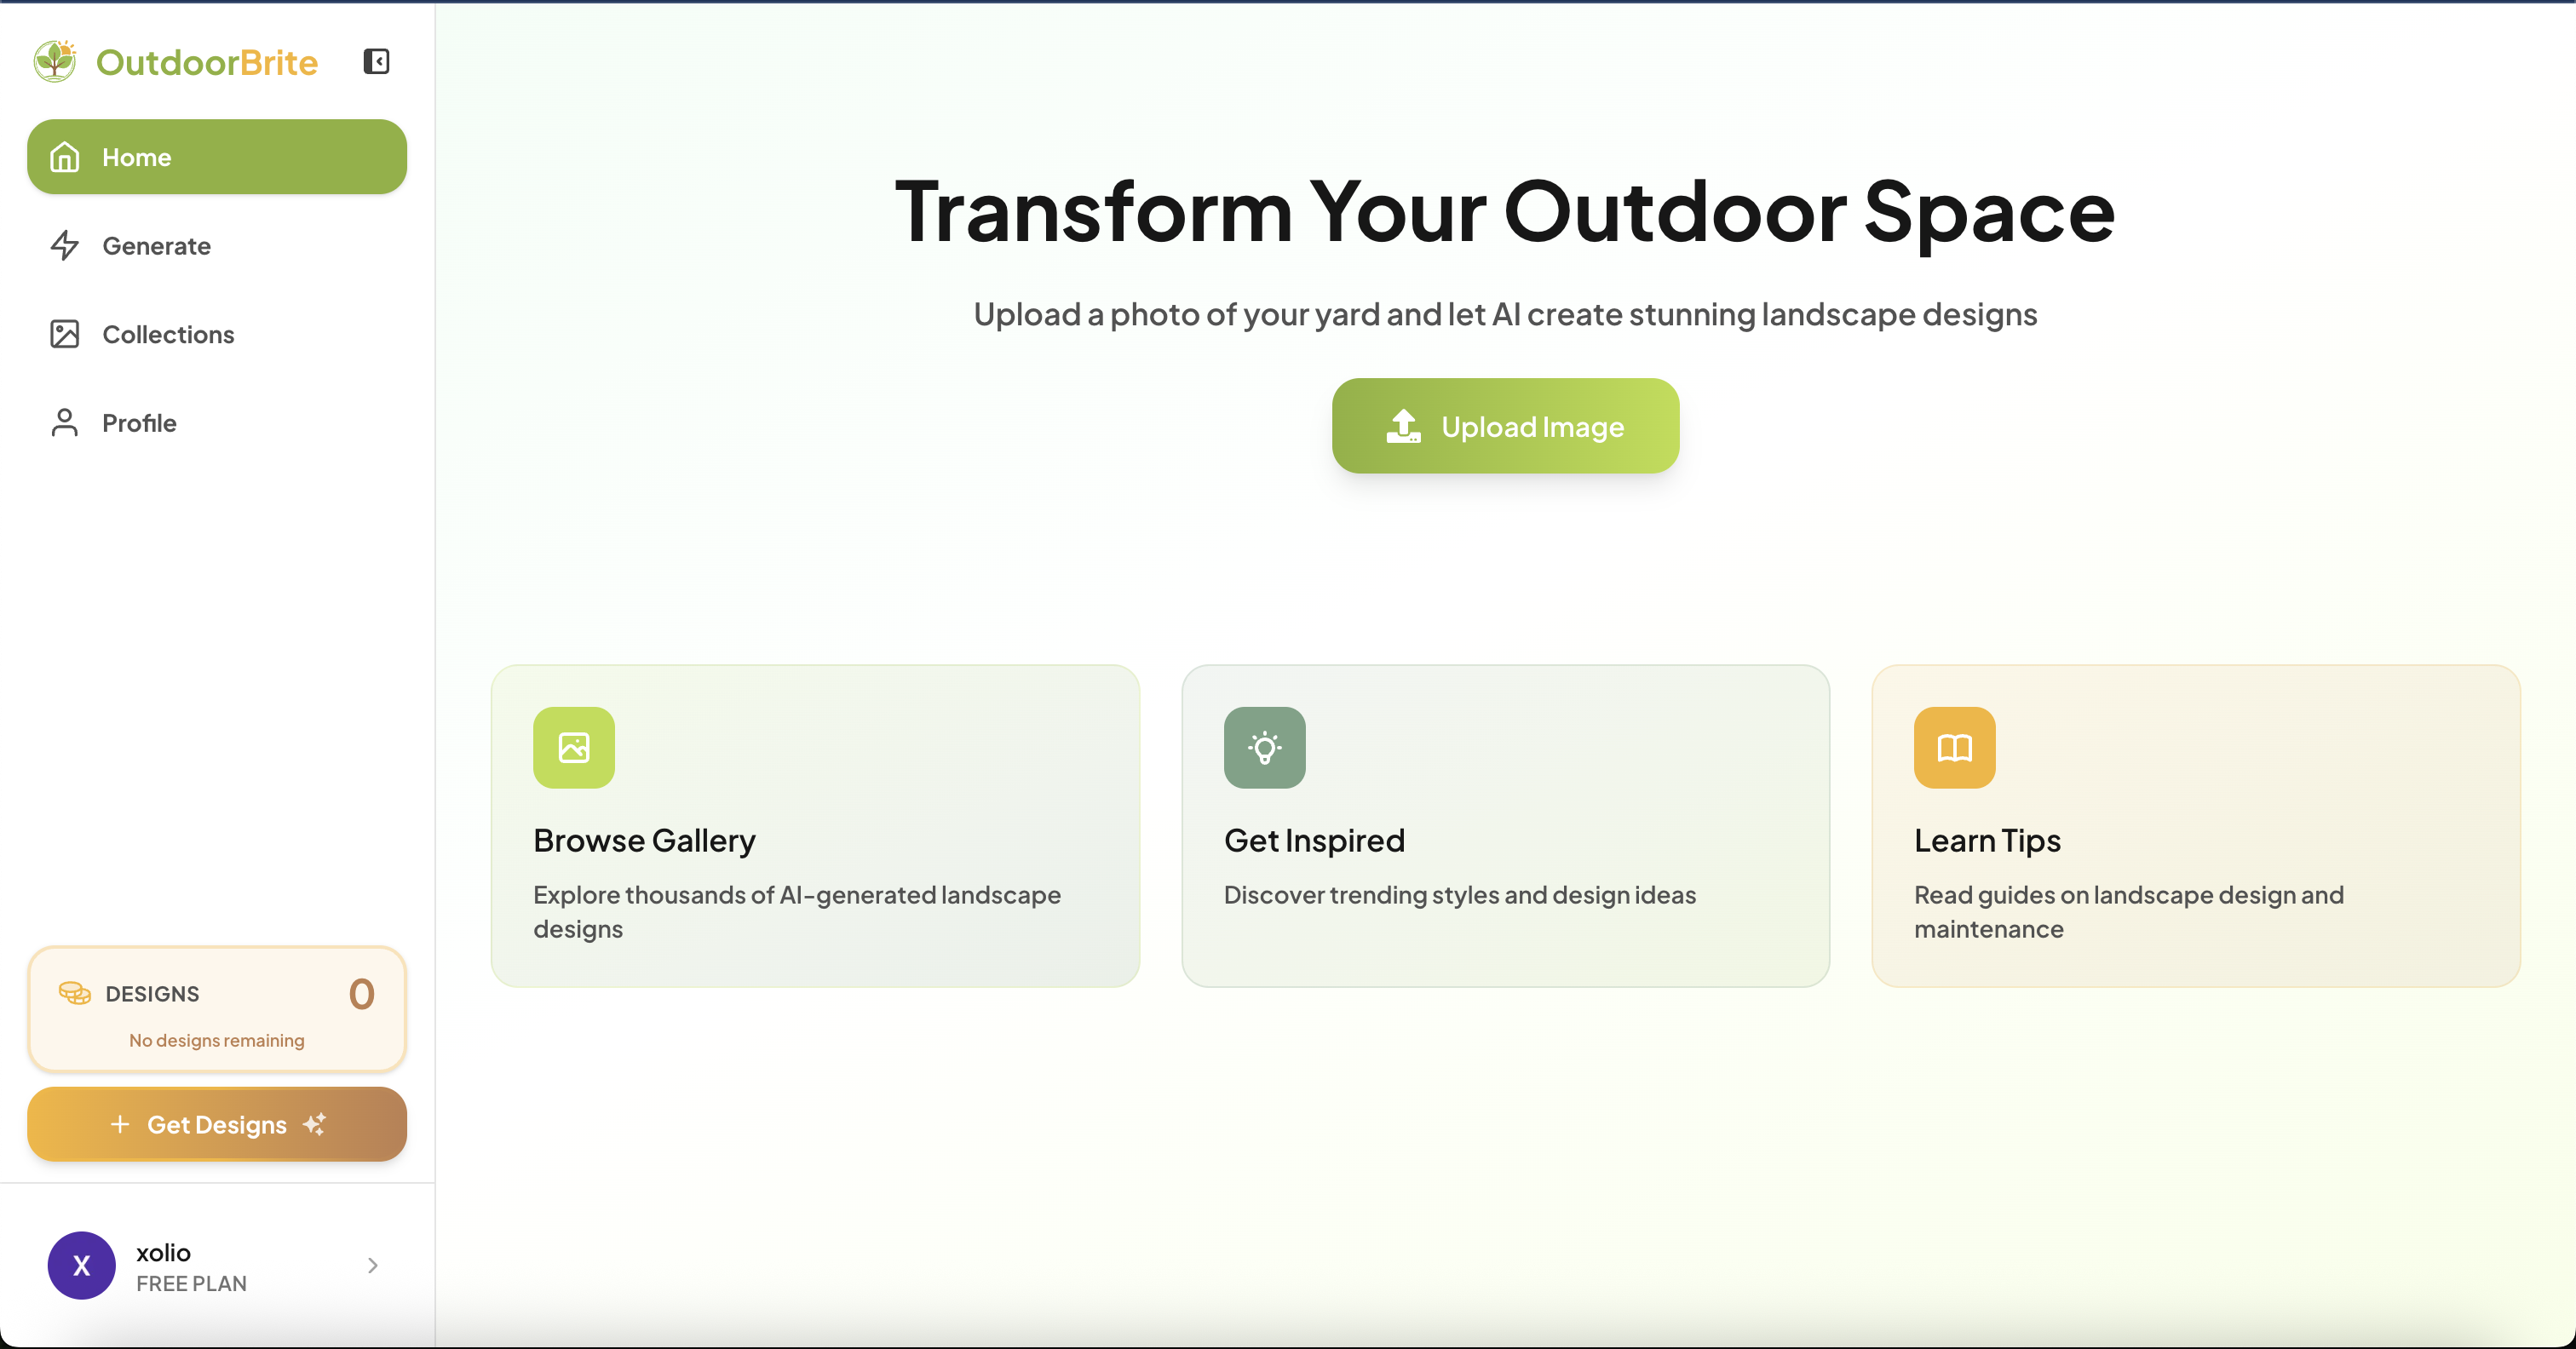
Task: Click the Learn Tips book icon
Action: click(x=1954, y=748)
